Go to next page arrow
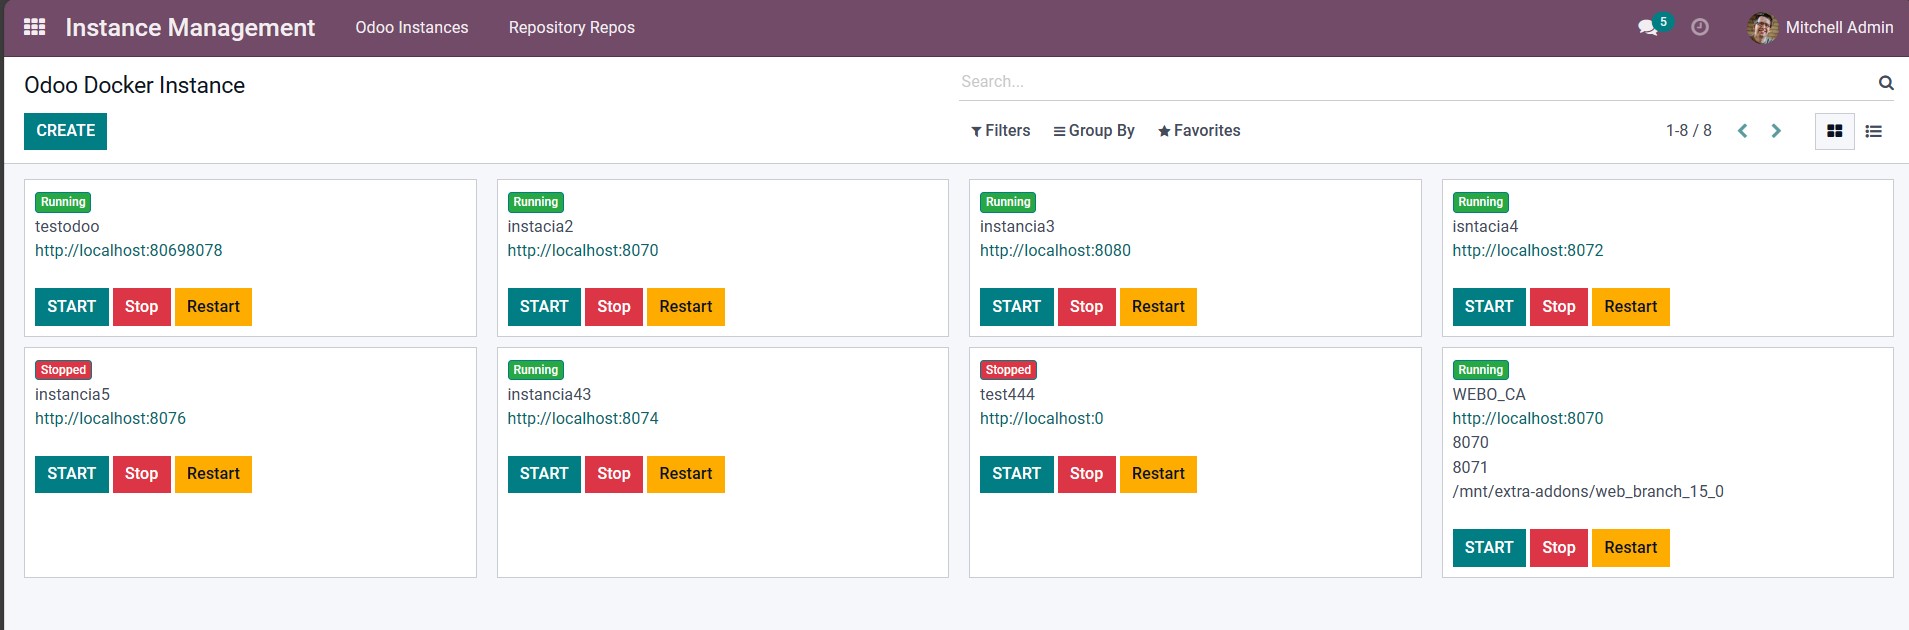Screen dimensions: 1909x630 pyautogui.click(x=1776, y=131)
